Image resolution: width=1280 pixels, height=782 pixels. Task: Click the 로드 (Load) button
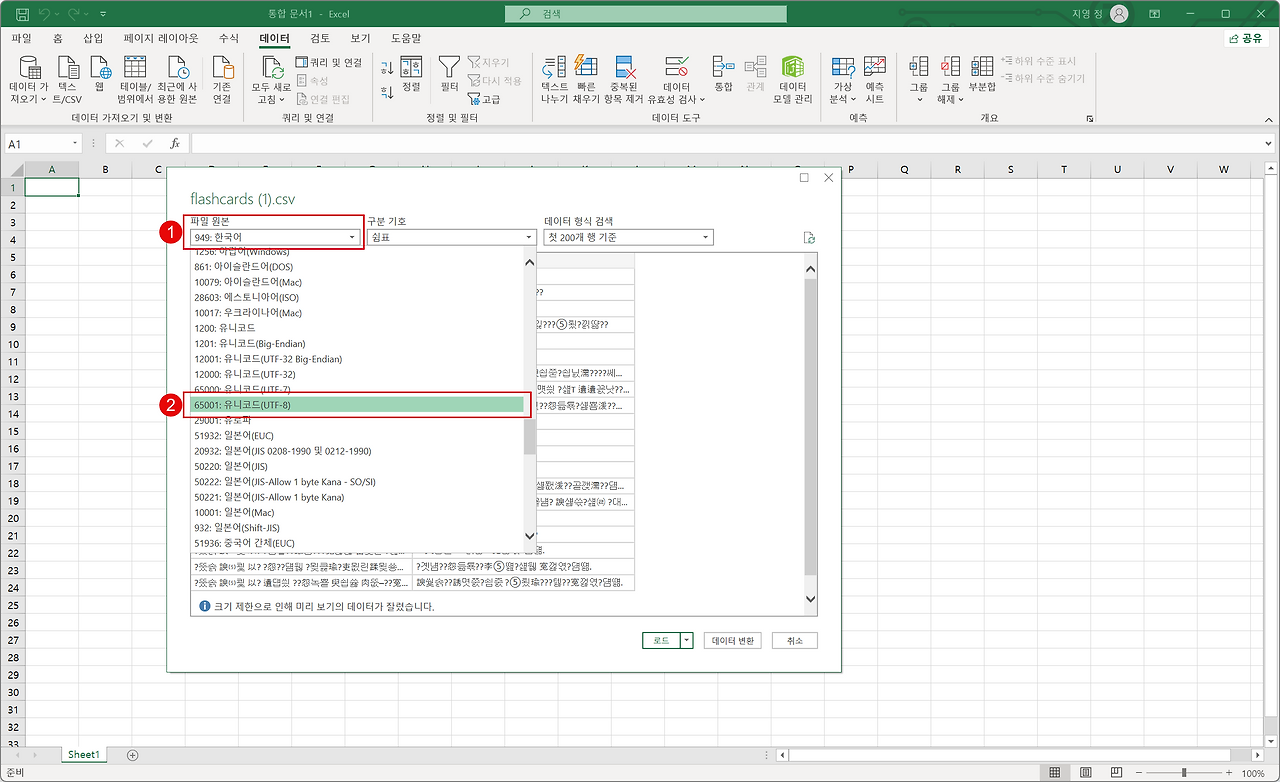tap(661, 641)
